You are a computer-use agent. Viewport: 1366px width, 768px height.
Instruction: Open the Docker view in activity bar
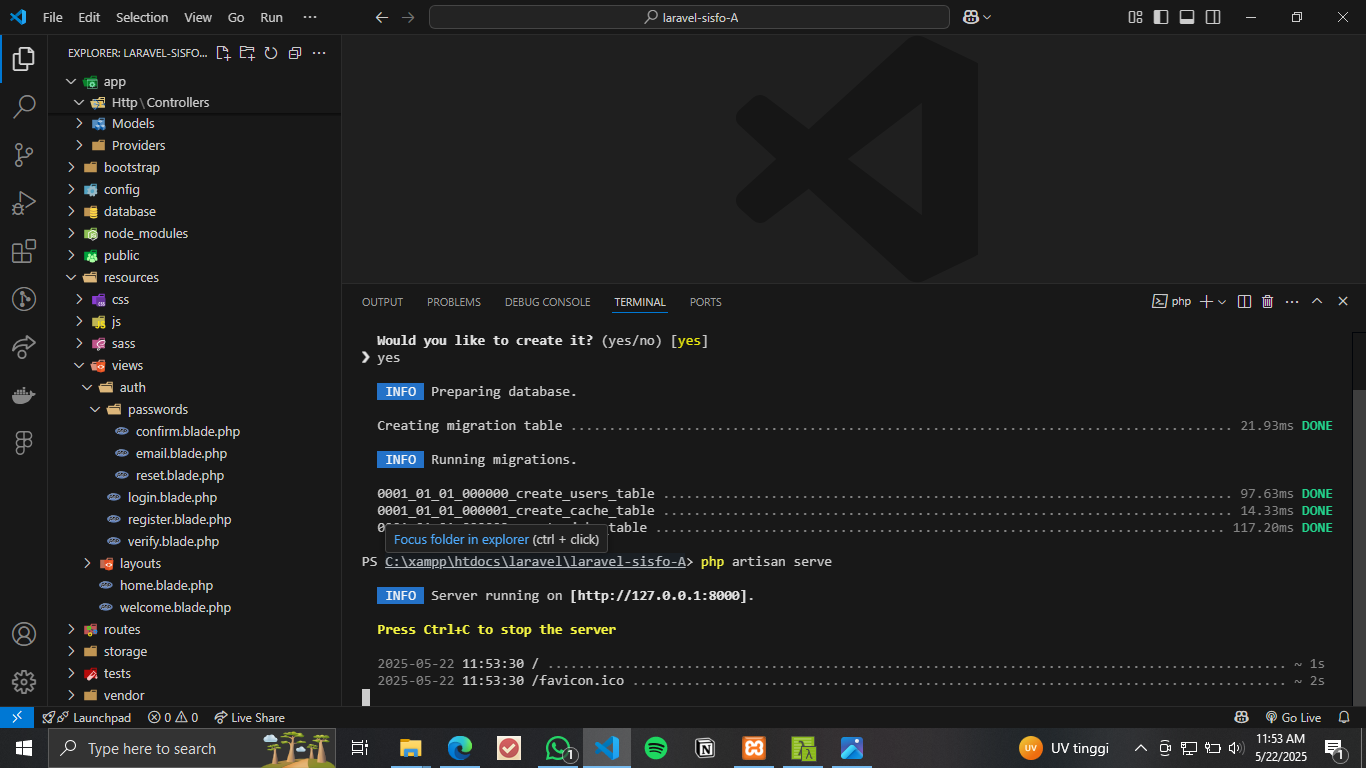click(x=24, y=395)
